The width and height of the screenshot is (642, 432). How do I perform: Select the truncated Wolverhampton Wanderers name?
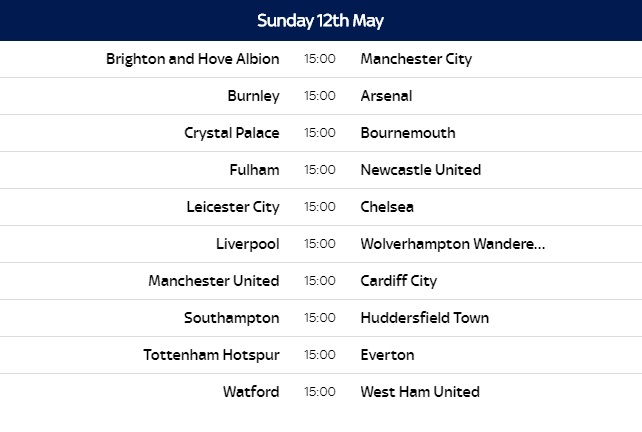(452, 244)
